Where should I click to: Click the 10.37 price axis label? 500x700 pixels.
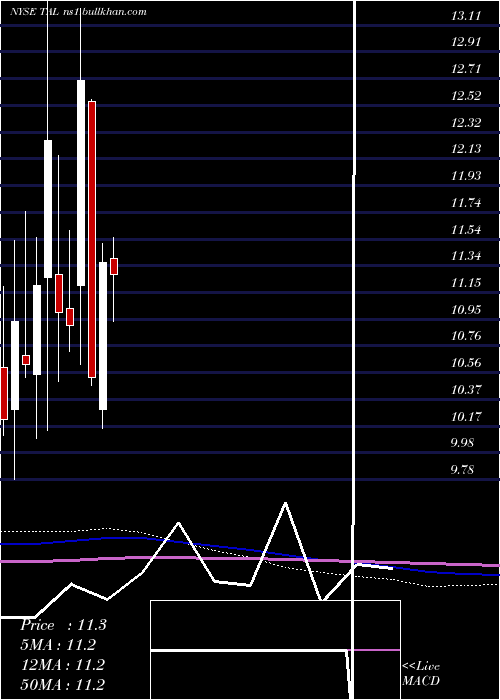[x=466, y=390]
